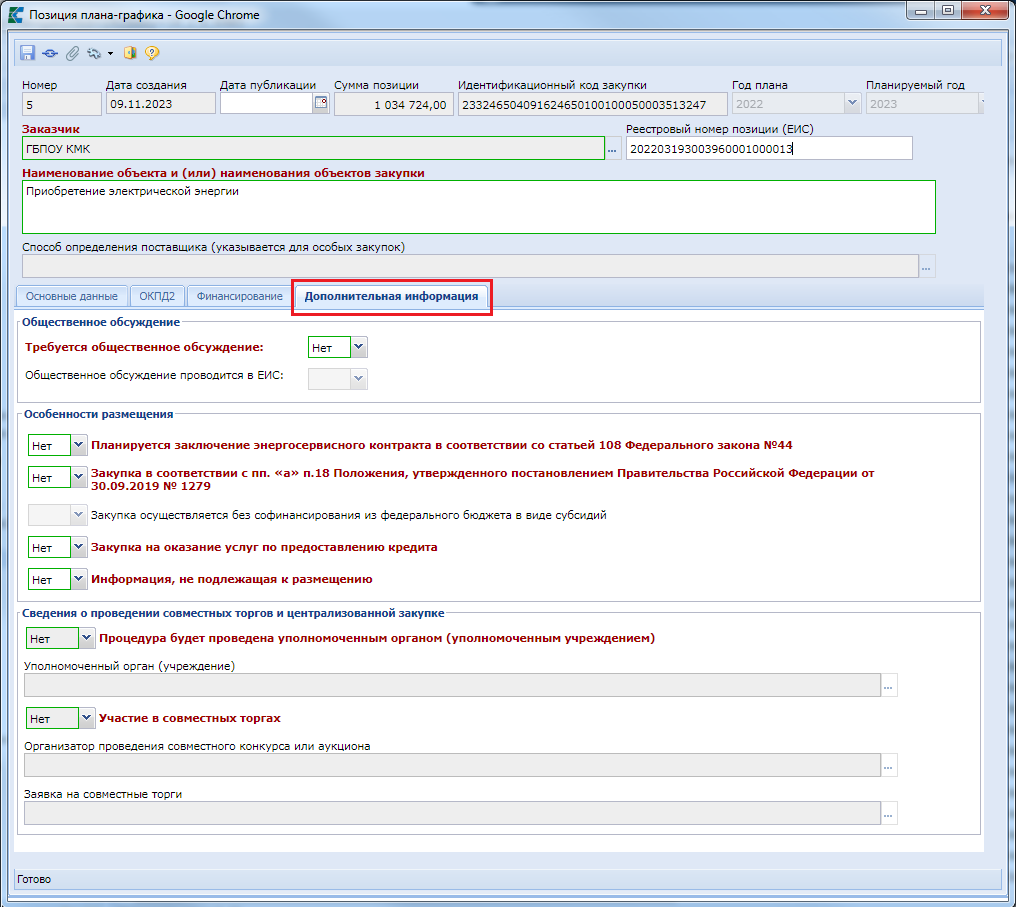Switch to the Основные данные tab
Screen dimensions: 1016x907
point(72,296)
